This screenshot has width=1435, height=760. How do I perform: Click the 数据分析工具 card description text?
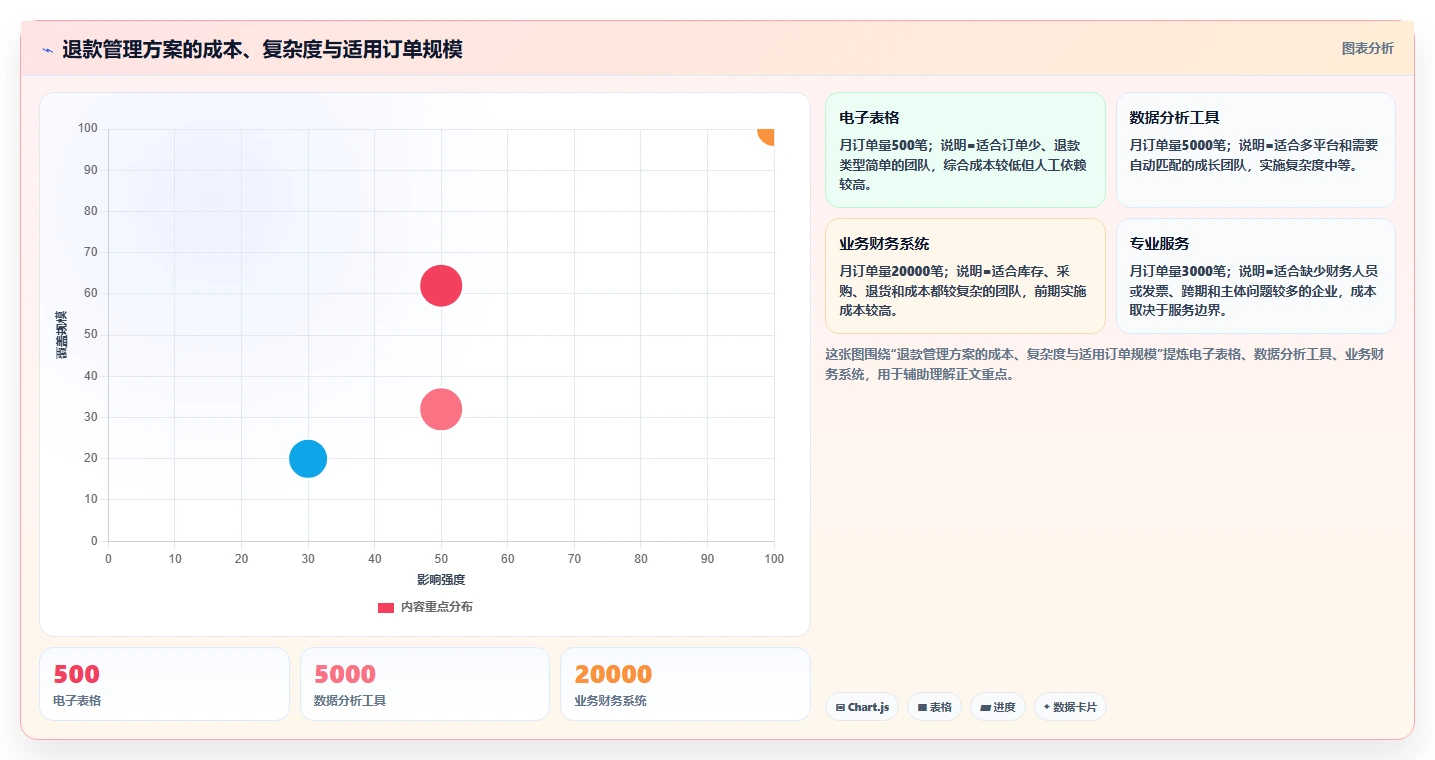[1254, 155]
